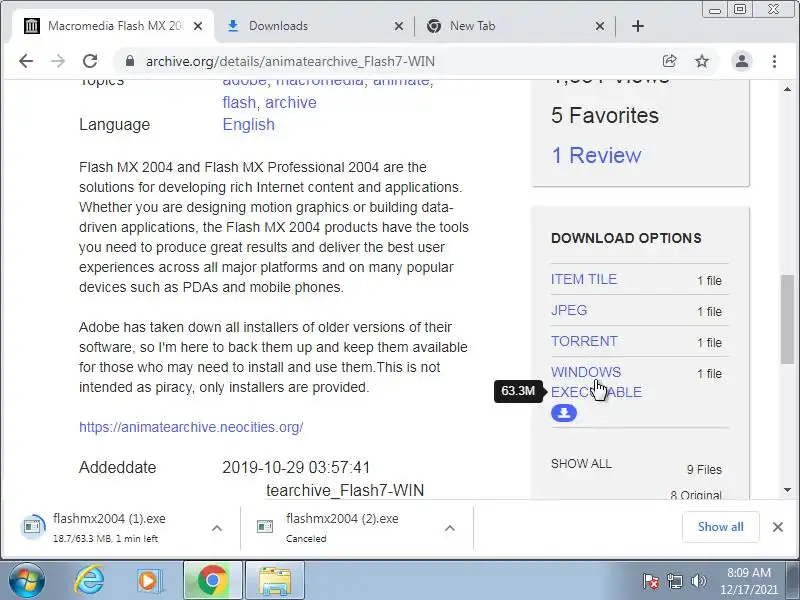800x600 pixels.
Task: Select the Macromedia Flash MX tab
Action: coord(110,26)
